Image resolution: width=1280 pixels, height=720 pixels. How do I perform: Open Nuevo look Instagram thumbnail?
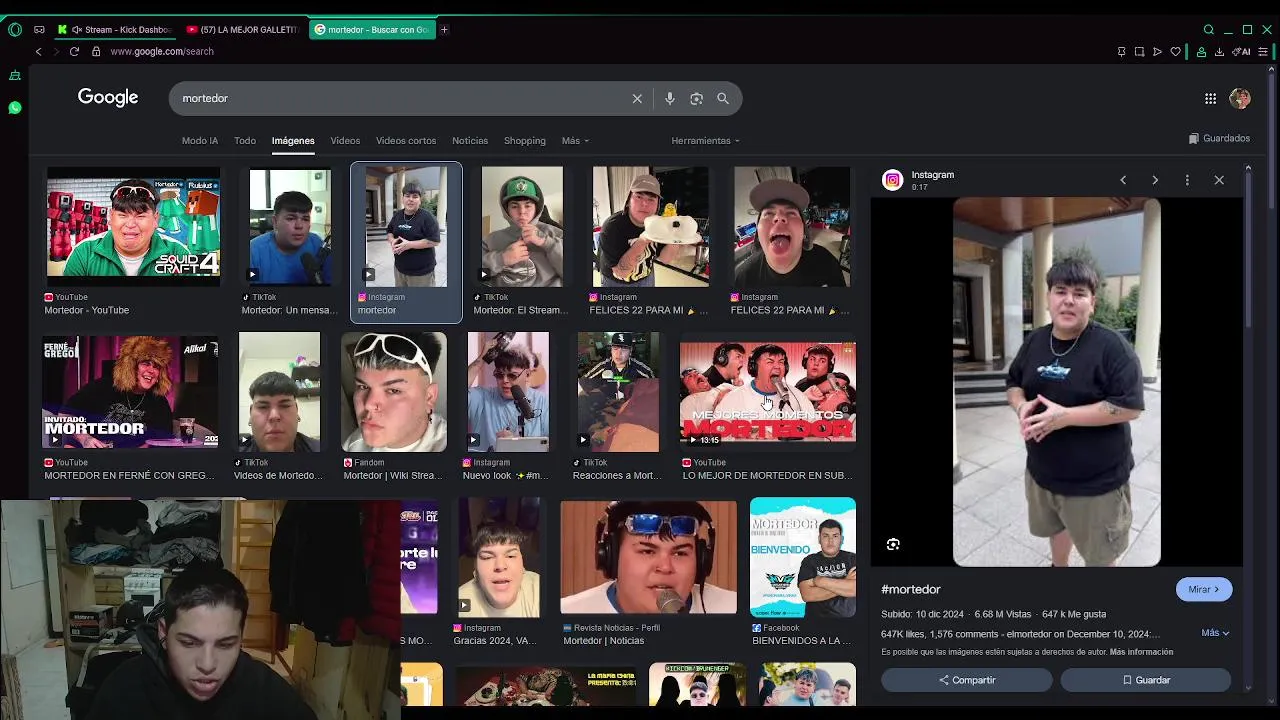coord(508,392)
